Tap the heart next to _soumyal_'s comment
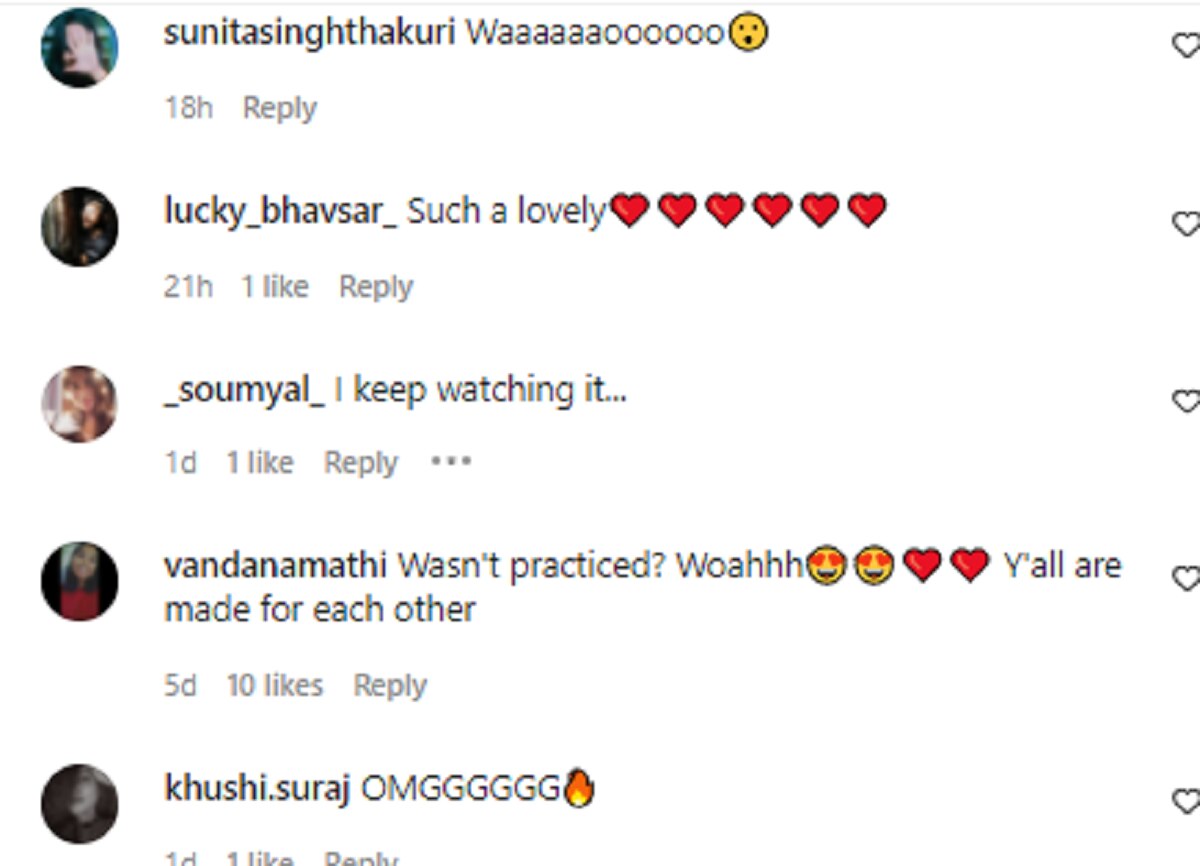The image size is (1200, 866). point(1187,401)
